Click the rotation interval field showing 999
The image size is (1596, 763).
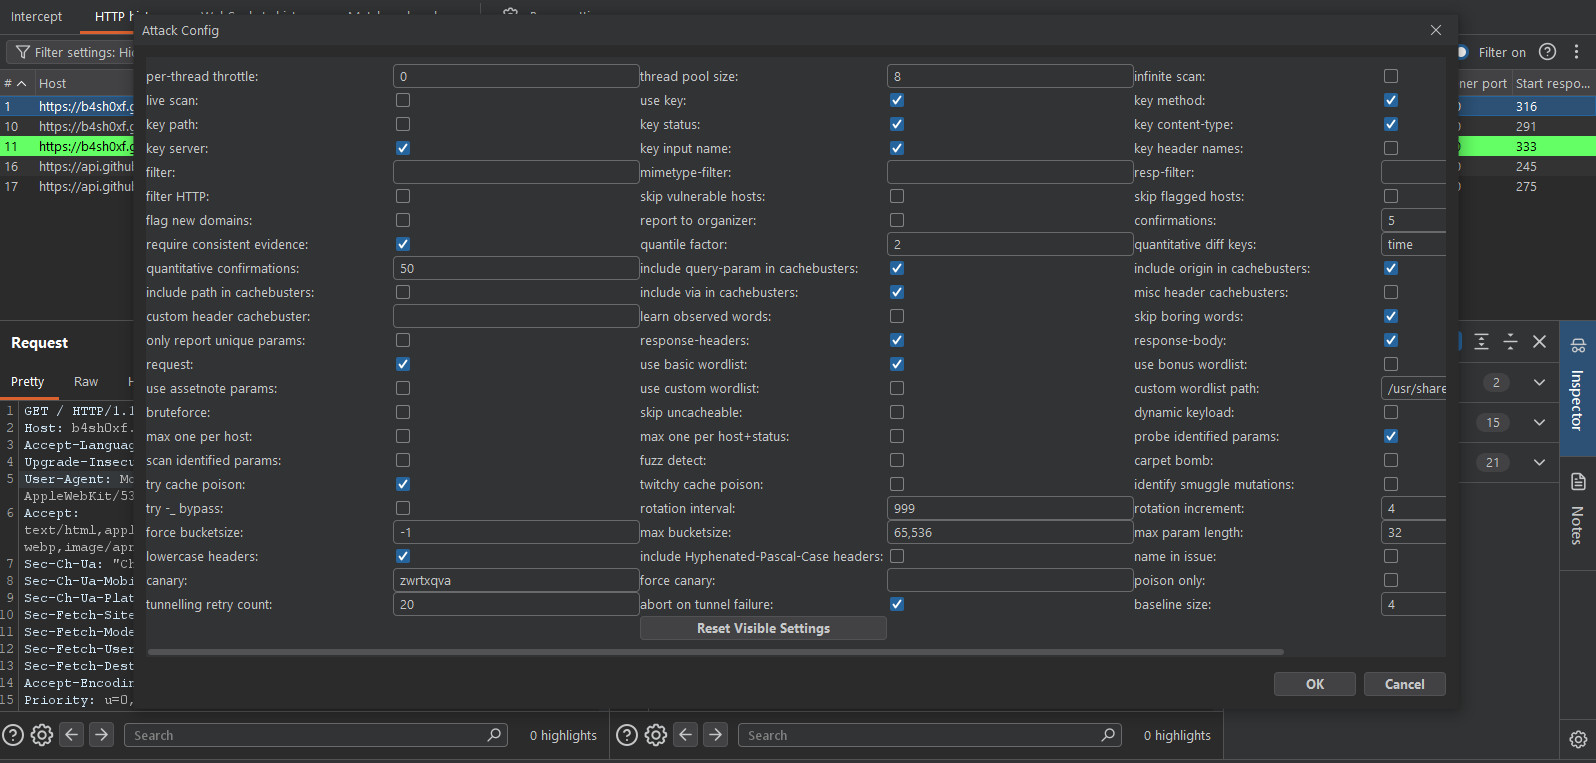tap(1010, 508)
